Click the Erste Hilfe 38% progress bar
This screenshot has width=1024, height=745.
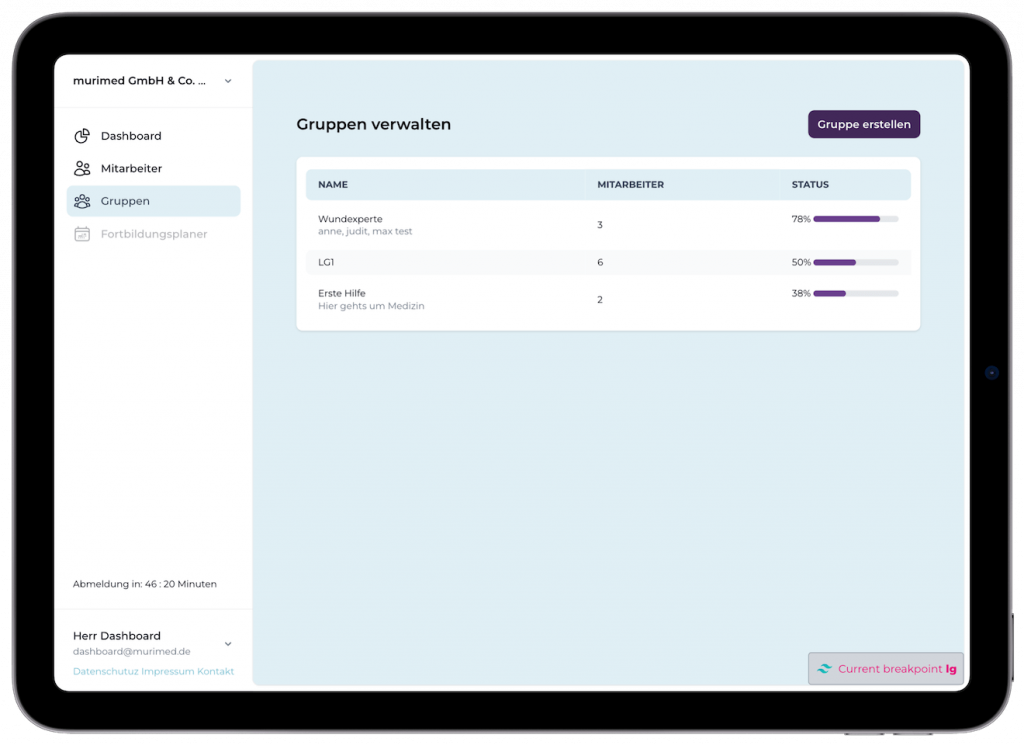pos(855,294)
